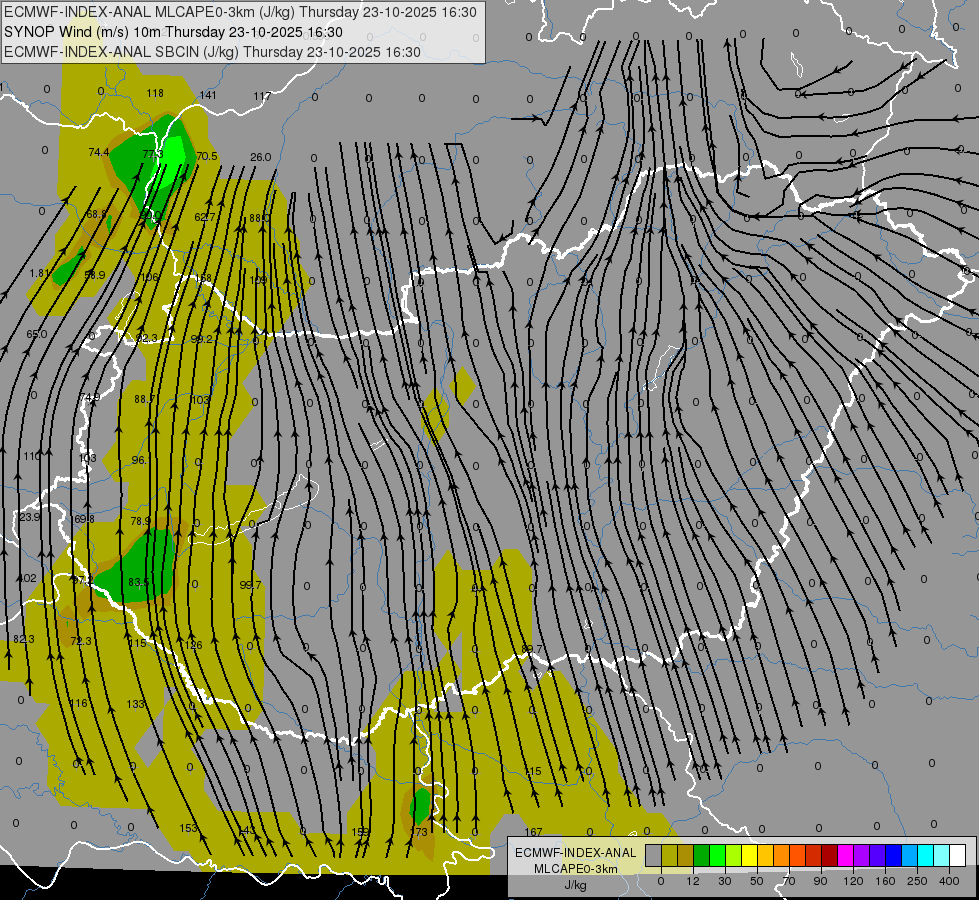
Task: Pick the deep blue legend swatch
Action: [894, 855]
